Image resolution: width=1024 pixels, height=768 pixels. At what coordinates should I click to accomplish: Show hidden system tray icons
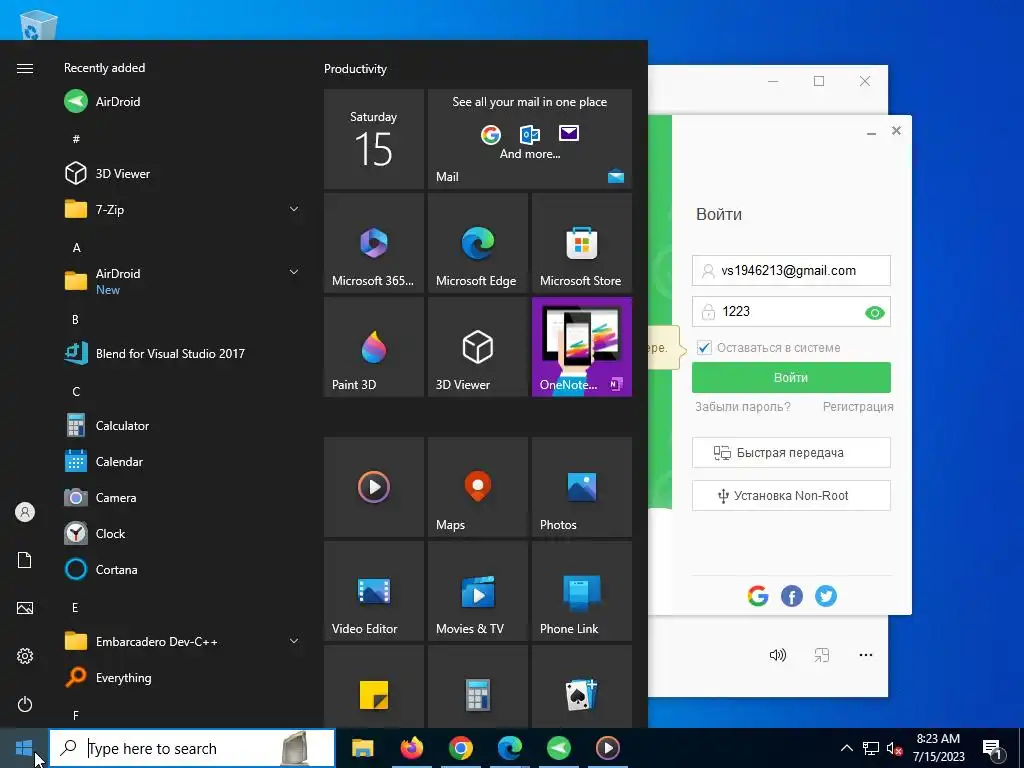846,748
